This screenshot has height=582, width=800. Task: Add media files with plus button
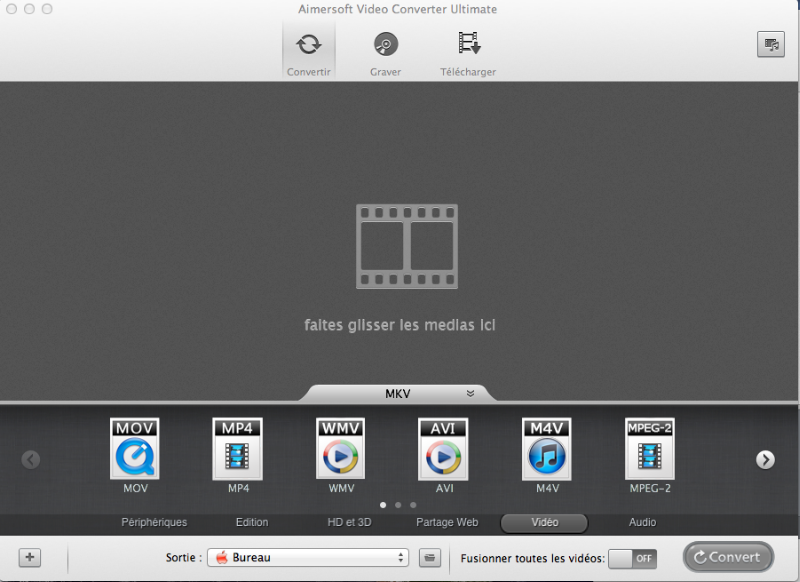(x=30, y=557)
